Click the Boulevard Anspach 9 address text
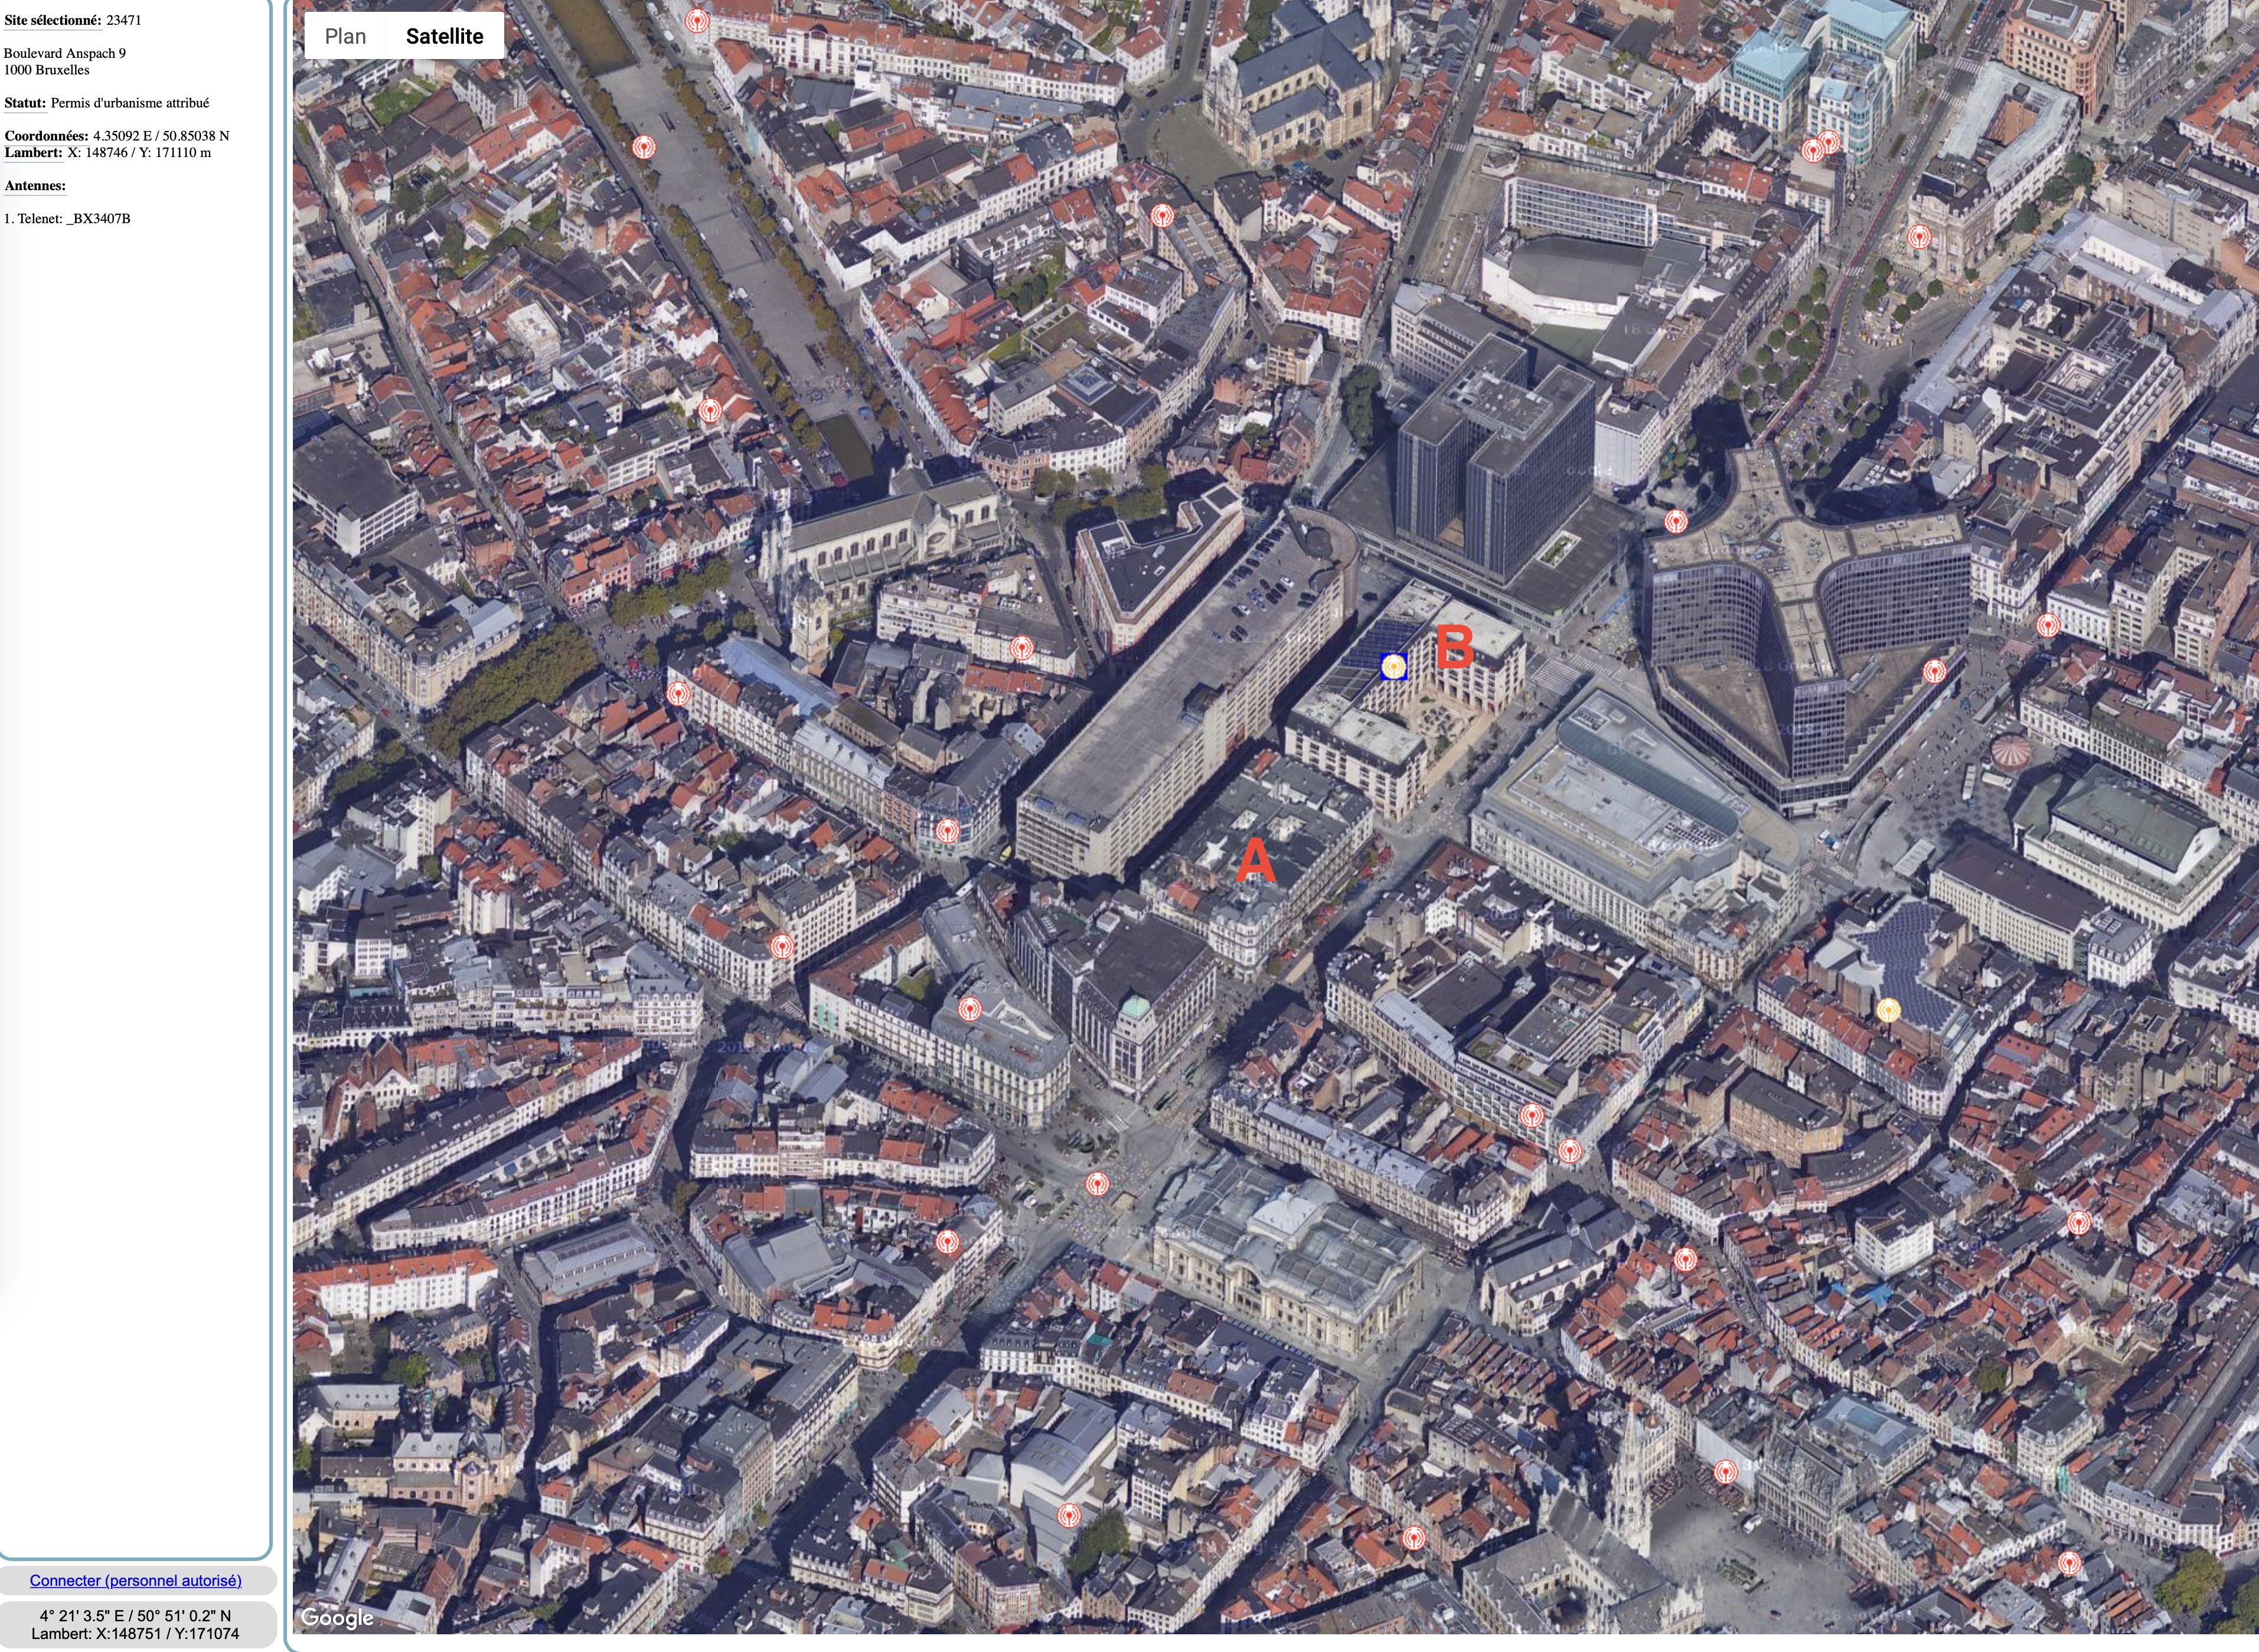This screenshot has height=1652, width=2259. (65, 53)
